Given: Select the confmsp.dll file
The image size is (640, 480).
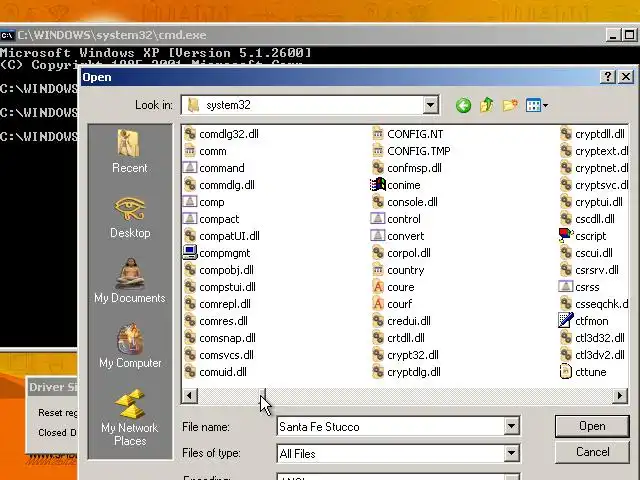Looking at the screenshot, I should tap(407, 168).
